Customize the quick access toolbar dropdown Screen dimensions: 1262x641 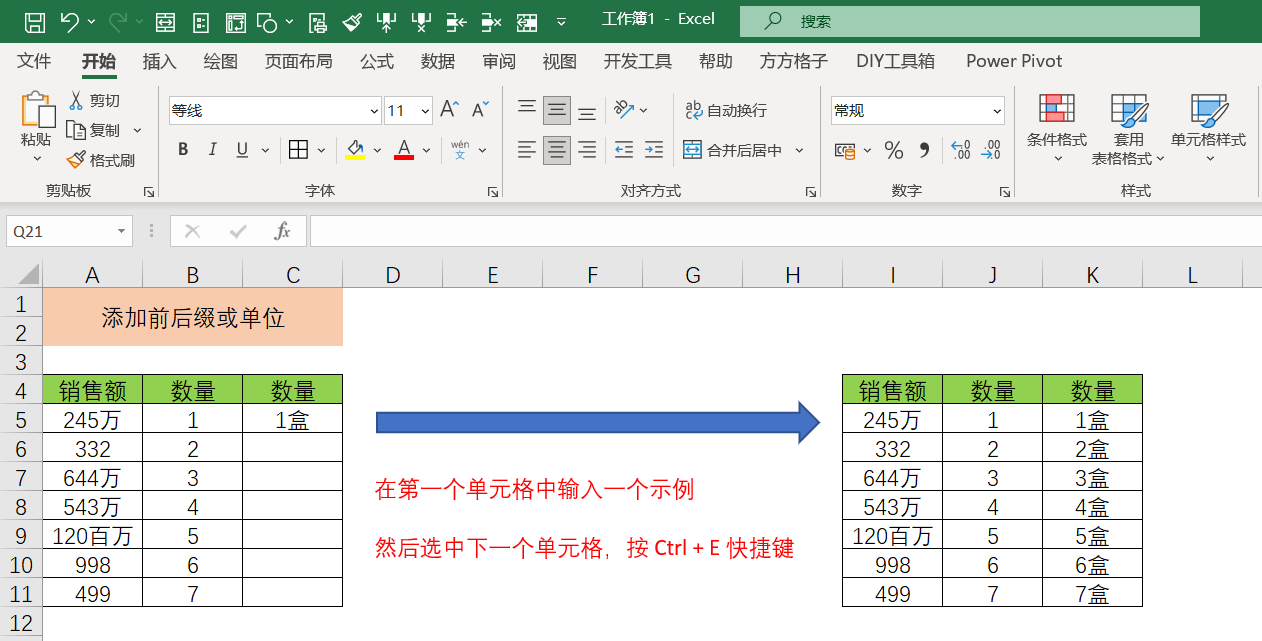(x=561, y=20)
